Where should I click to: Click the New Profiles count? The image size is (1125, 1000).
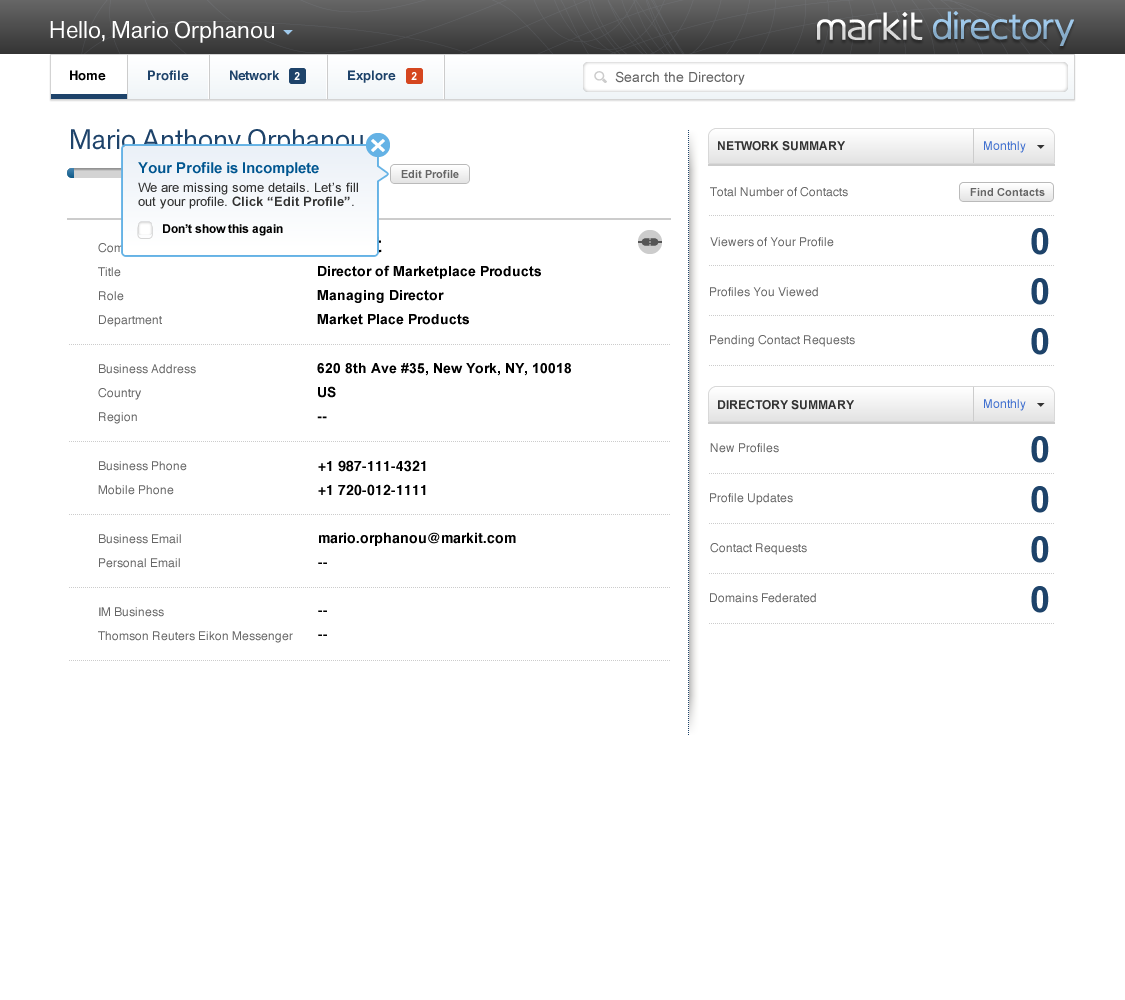1040,450
